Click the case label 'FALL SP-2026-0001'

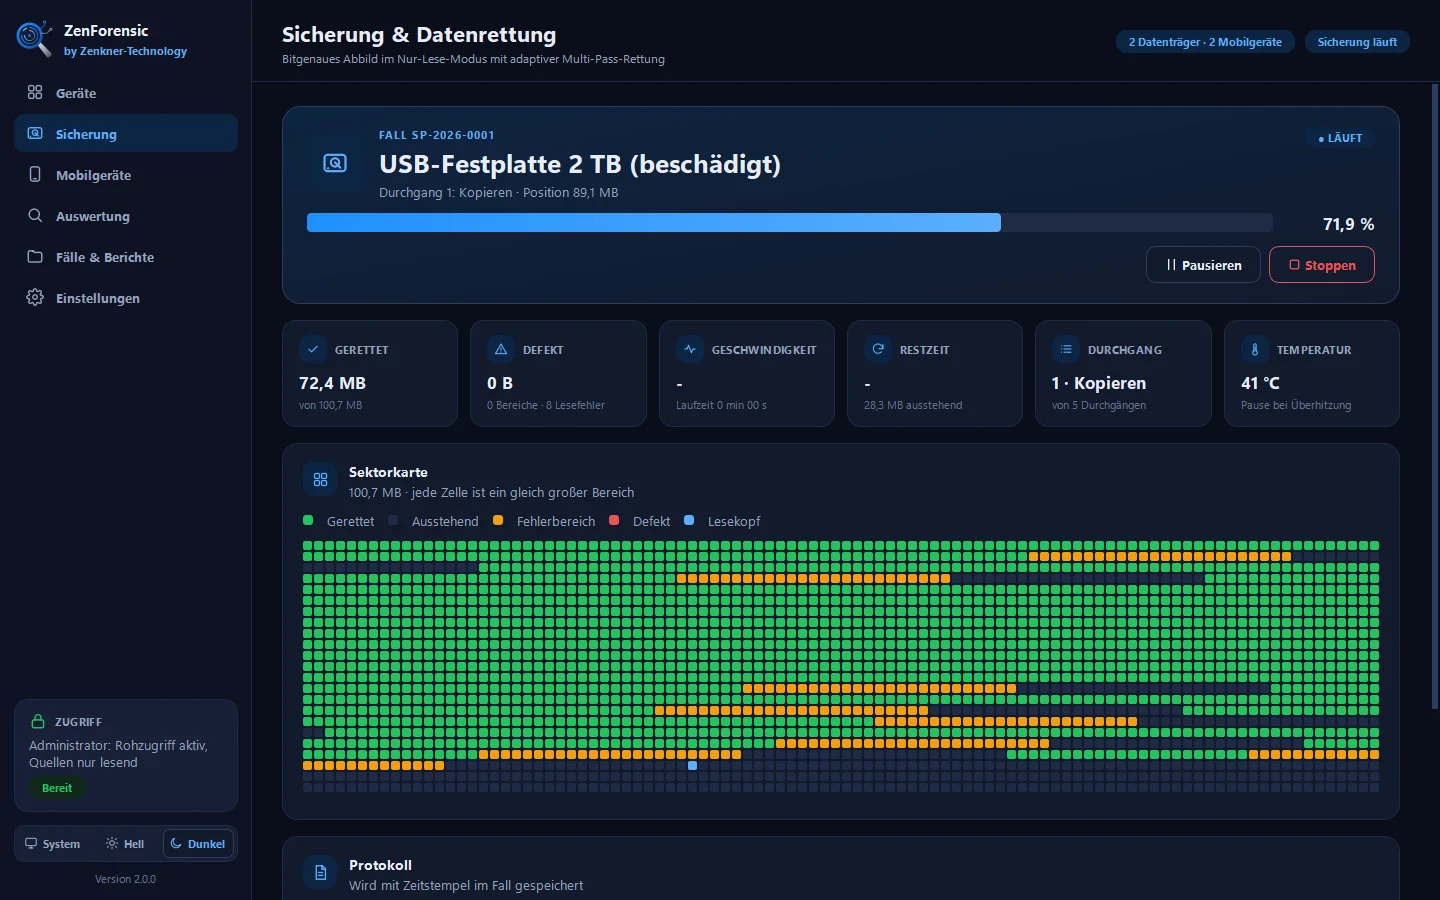(437, 135)
